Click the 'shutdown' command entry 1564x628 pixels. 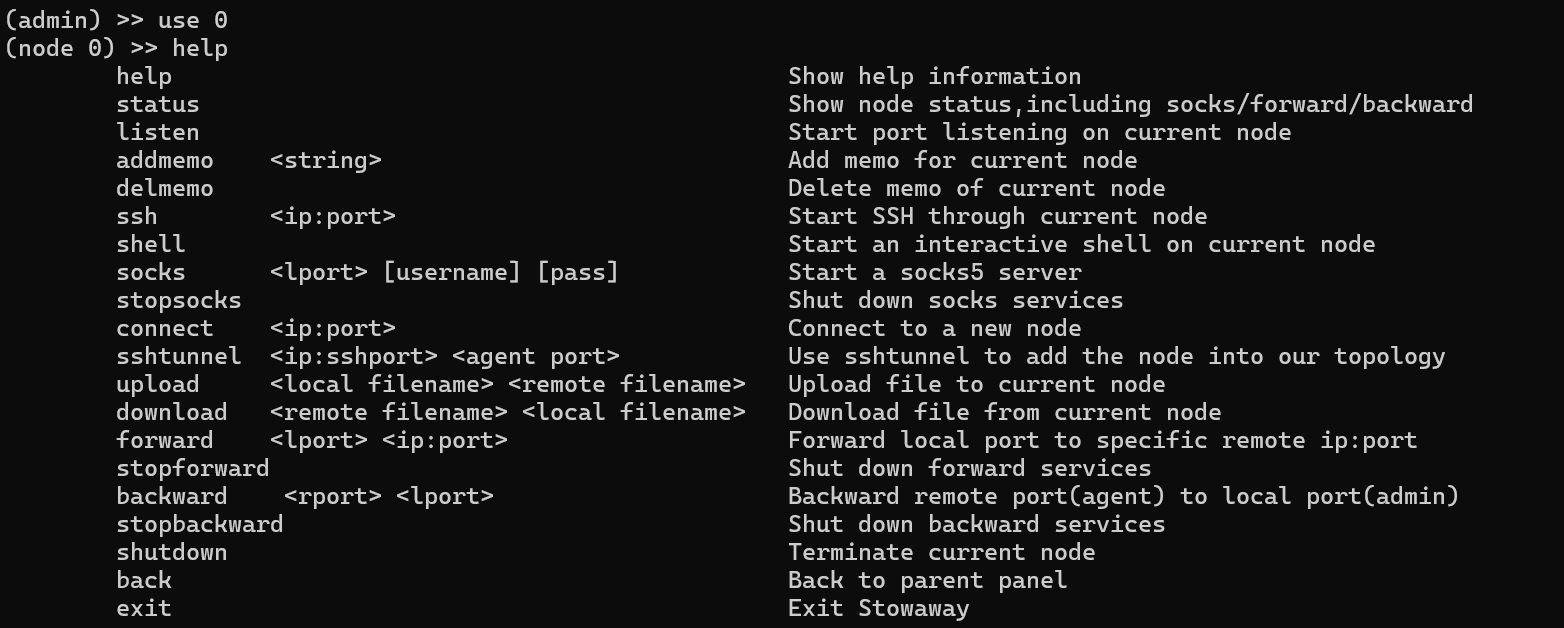coord(172,552)
